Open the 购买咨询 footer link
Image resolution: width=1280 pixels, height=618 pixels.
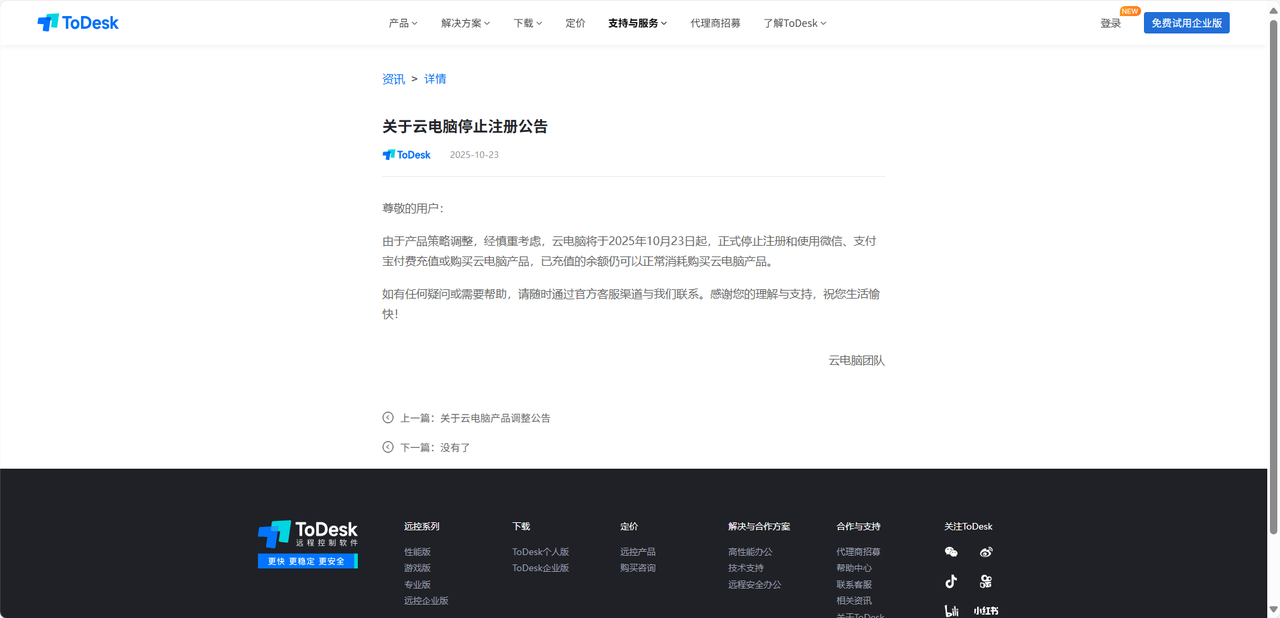638,568
